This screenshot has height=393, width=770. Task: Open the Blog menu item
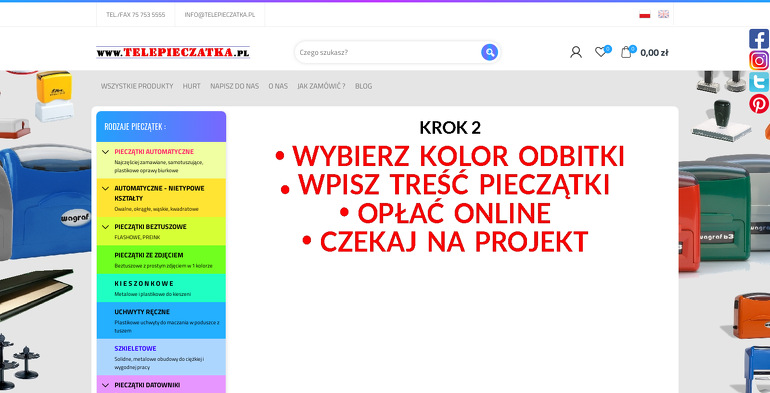363,86
